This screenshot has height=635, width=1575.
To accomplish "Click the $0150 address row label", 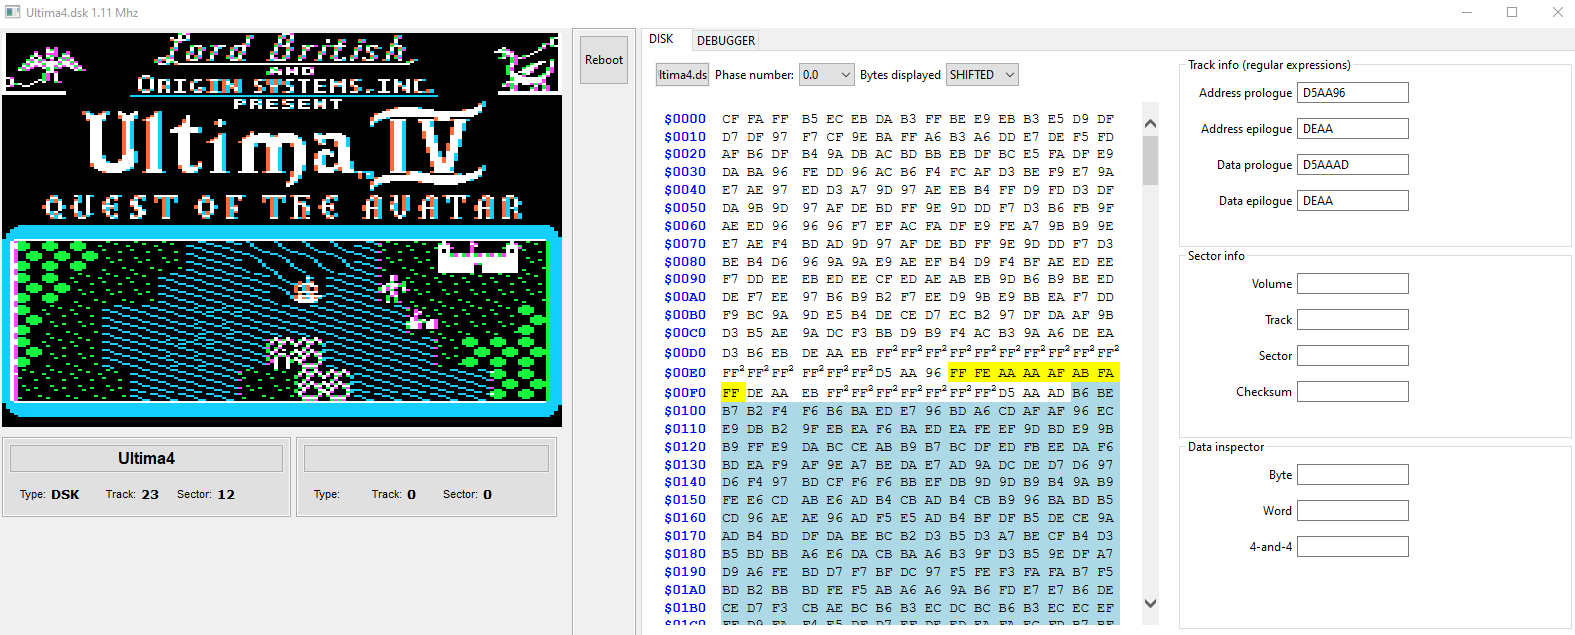I will click(x=685, y=500).
